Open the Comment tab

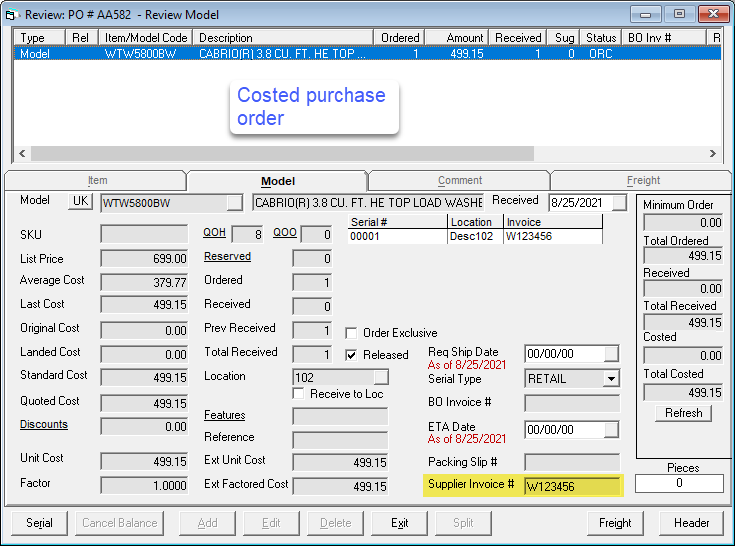tap(460, 180)
